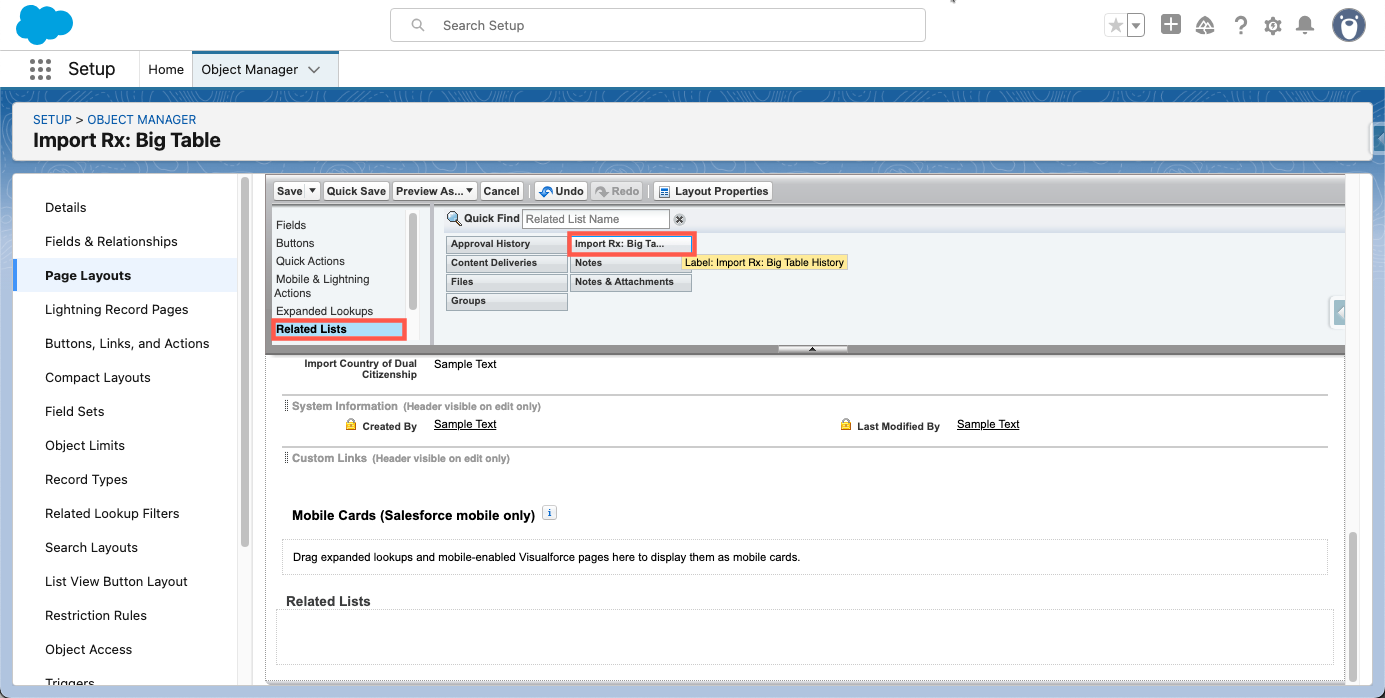The width and height of the screenshot is (1385, 698).
Task: Open the Notifications bell
Action: 1304,26
